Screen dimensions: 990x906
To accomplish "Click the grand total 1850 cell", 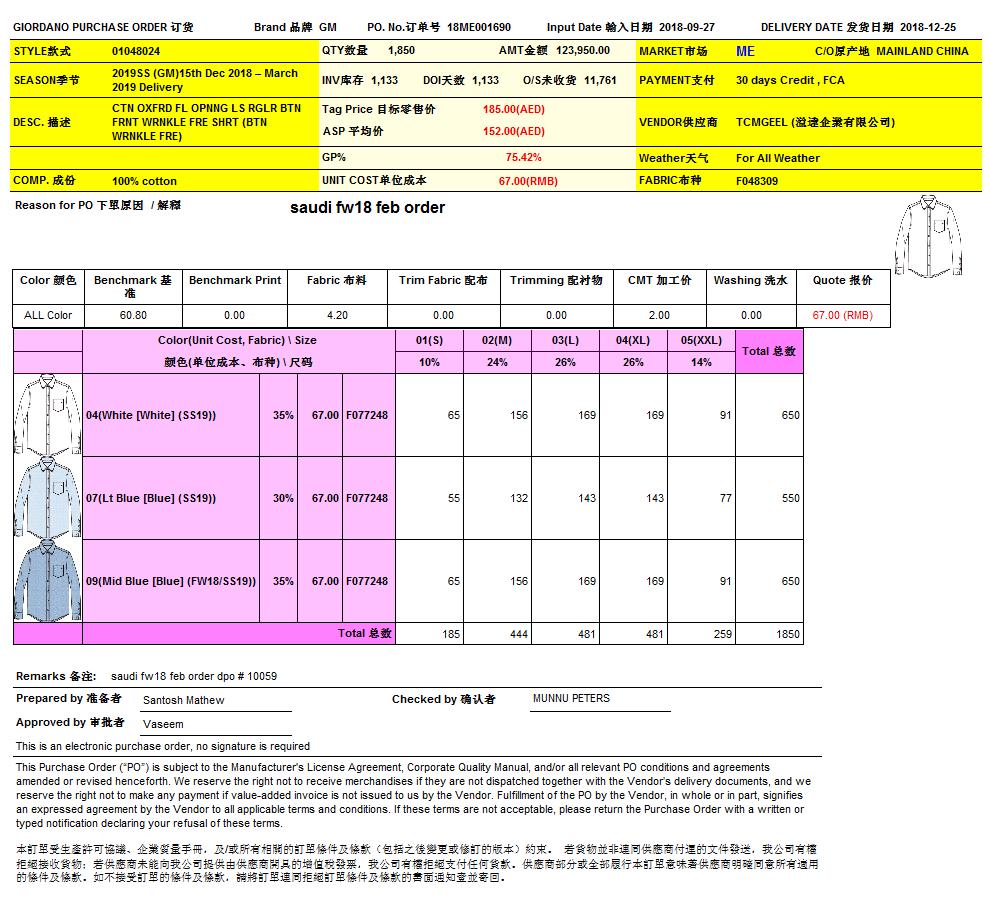I will click(788, 634).
